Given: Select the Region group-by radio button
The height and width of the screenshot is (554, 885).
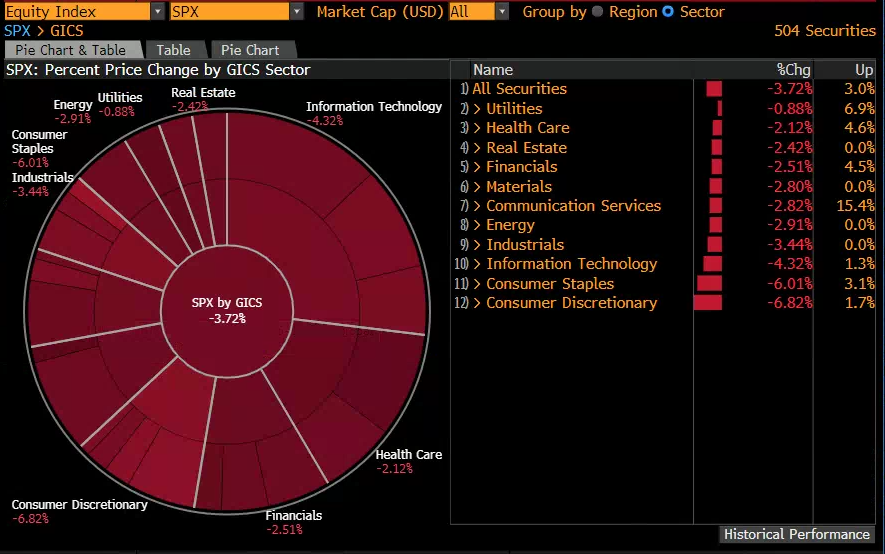Looking at the screenshot, I should 598,12.
